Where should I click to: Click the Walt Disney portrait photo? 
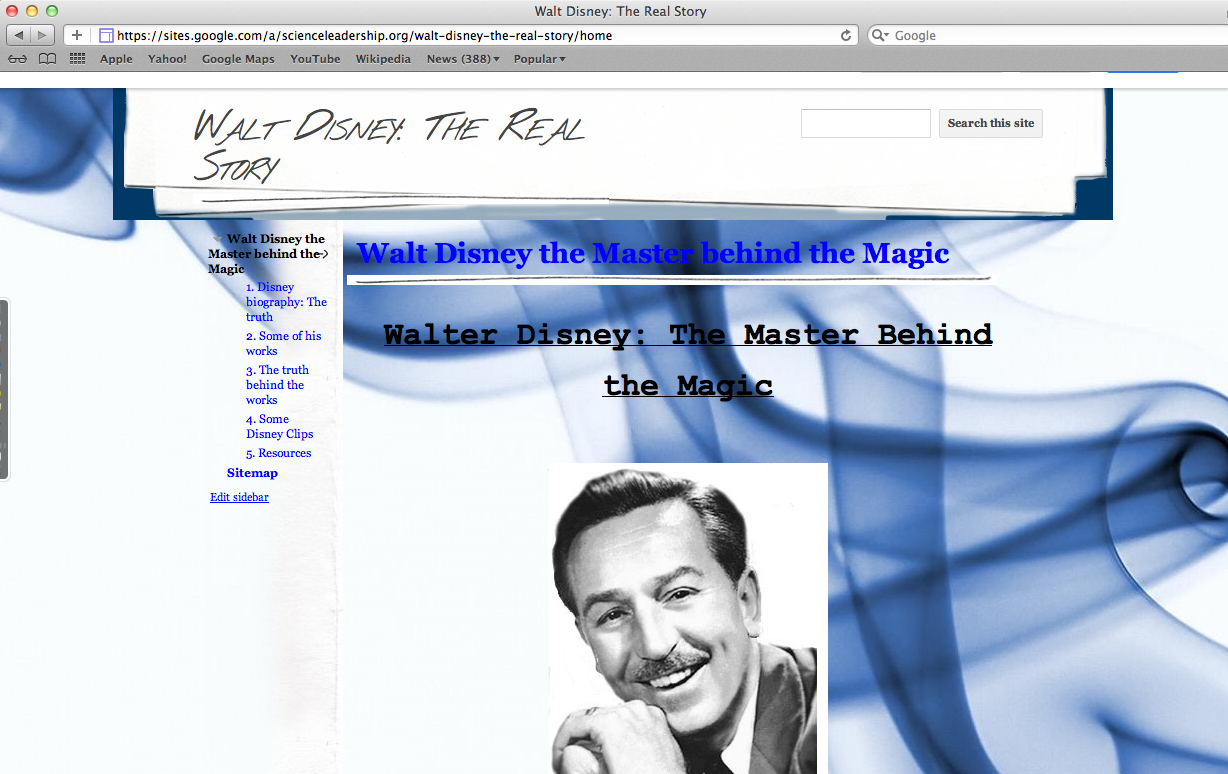click(x=687, y=618)
